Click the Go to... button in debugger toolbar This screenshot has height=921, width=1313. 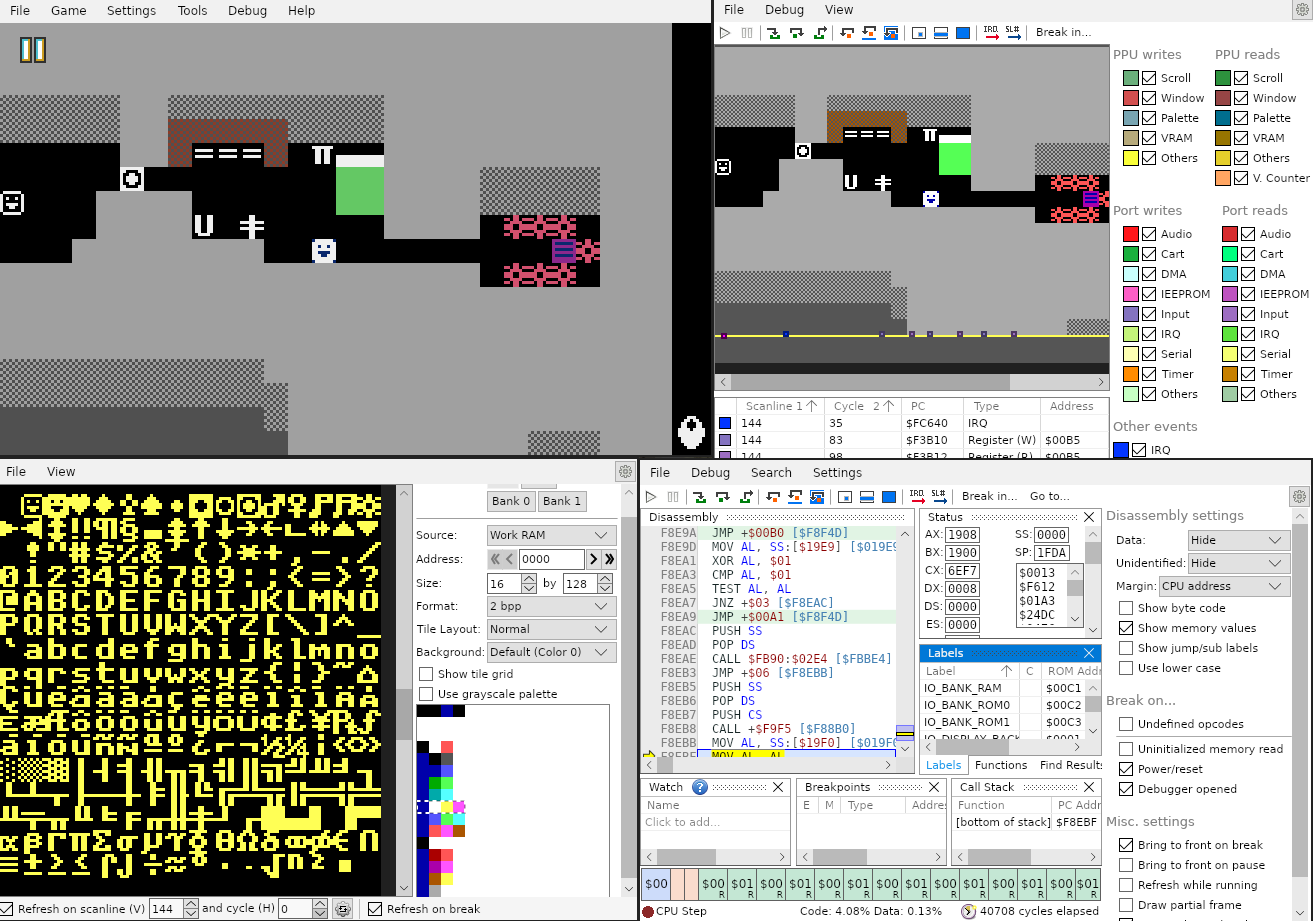[1049, 497]
